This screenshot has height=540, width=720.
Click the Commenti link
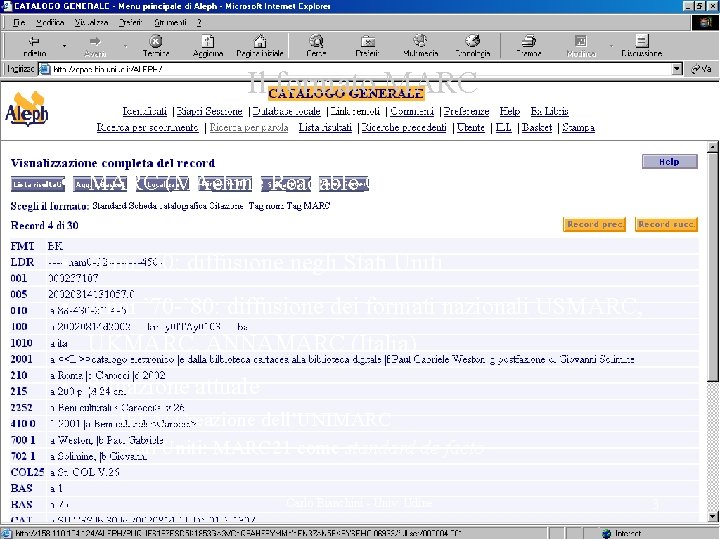point(412,111)
